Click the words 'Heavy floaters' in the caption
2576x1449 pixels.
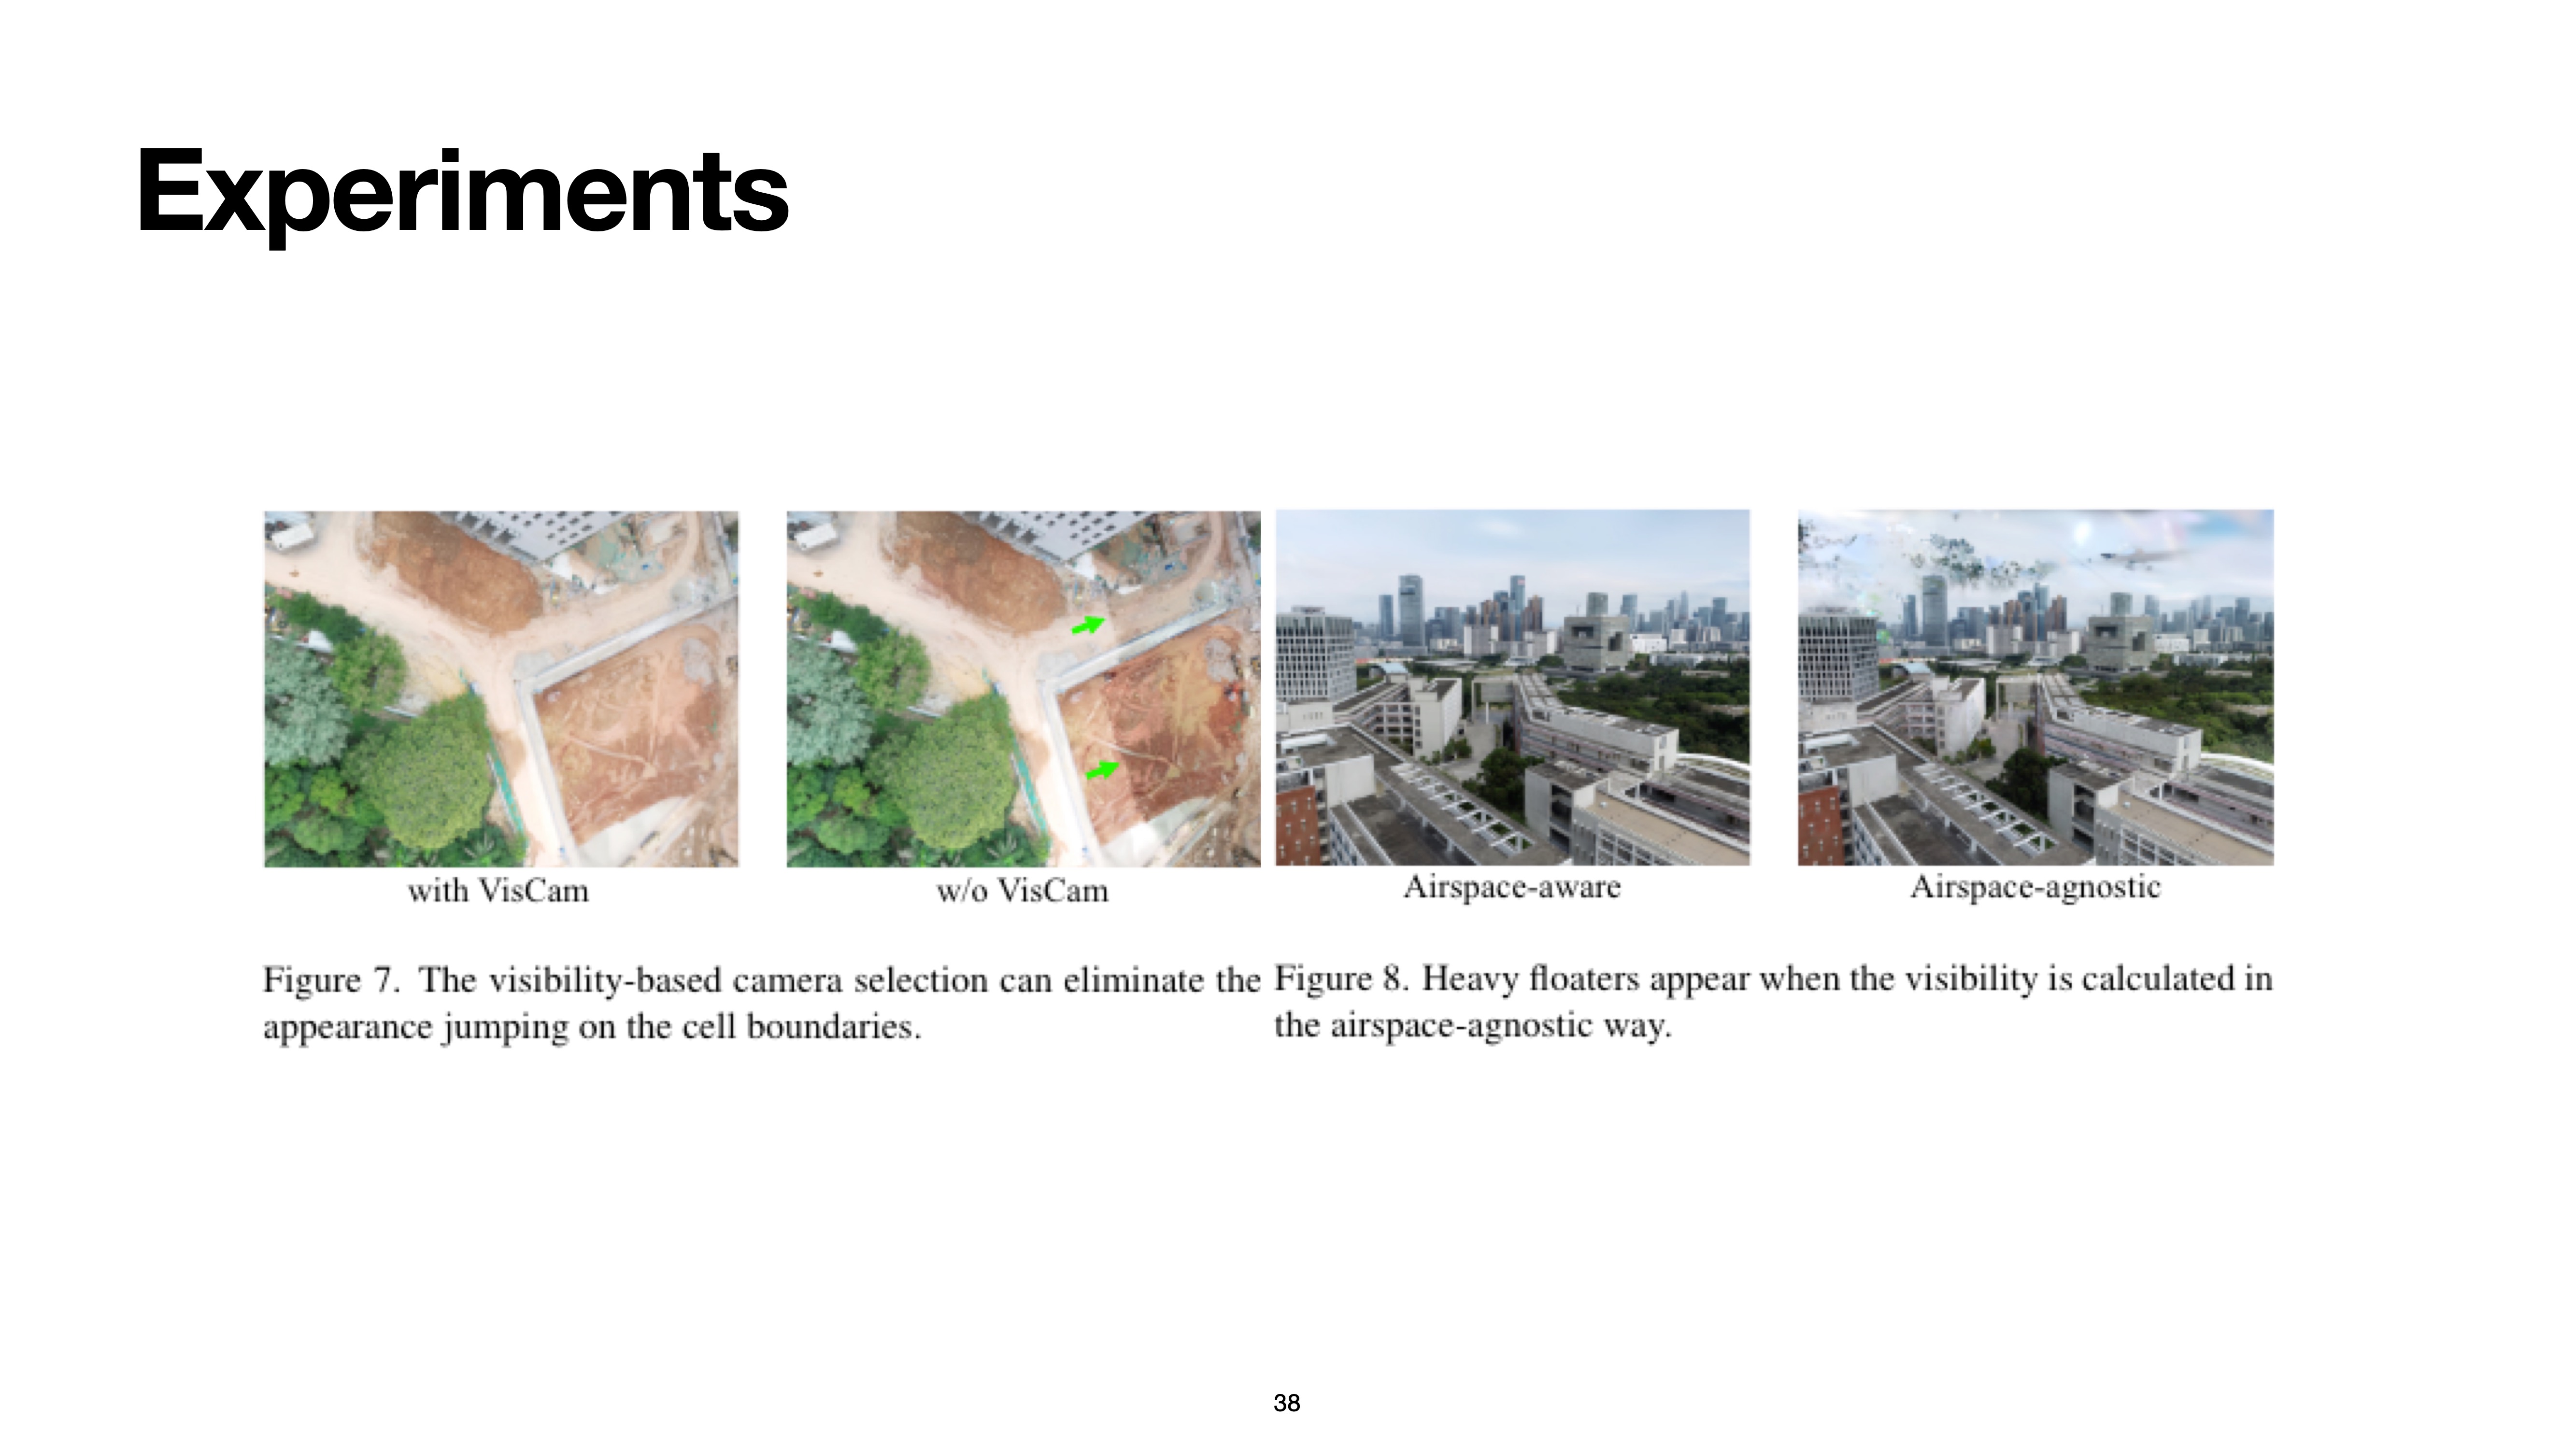pyautogui.click(x=1530, y=978)
